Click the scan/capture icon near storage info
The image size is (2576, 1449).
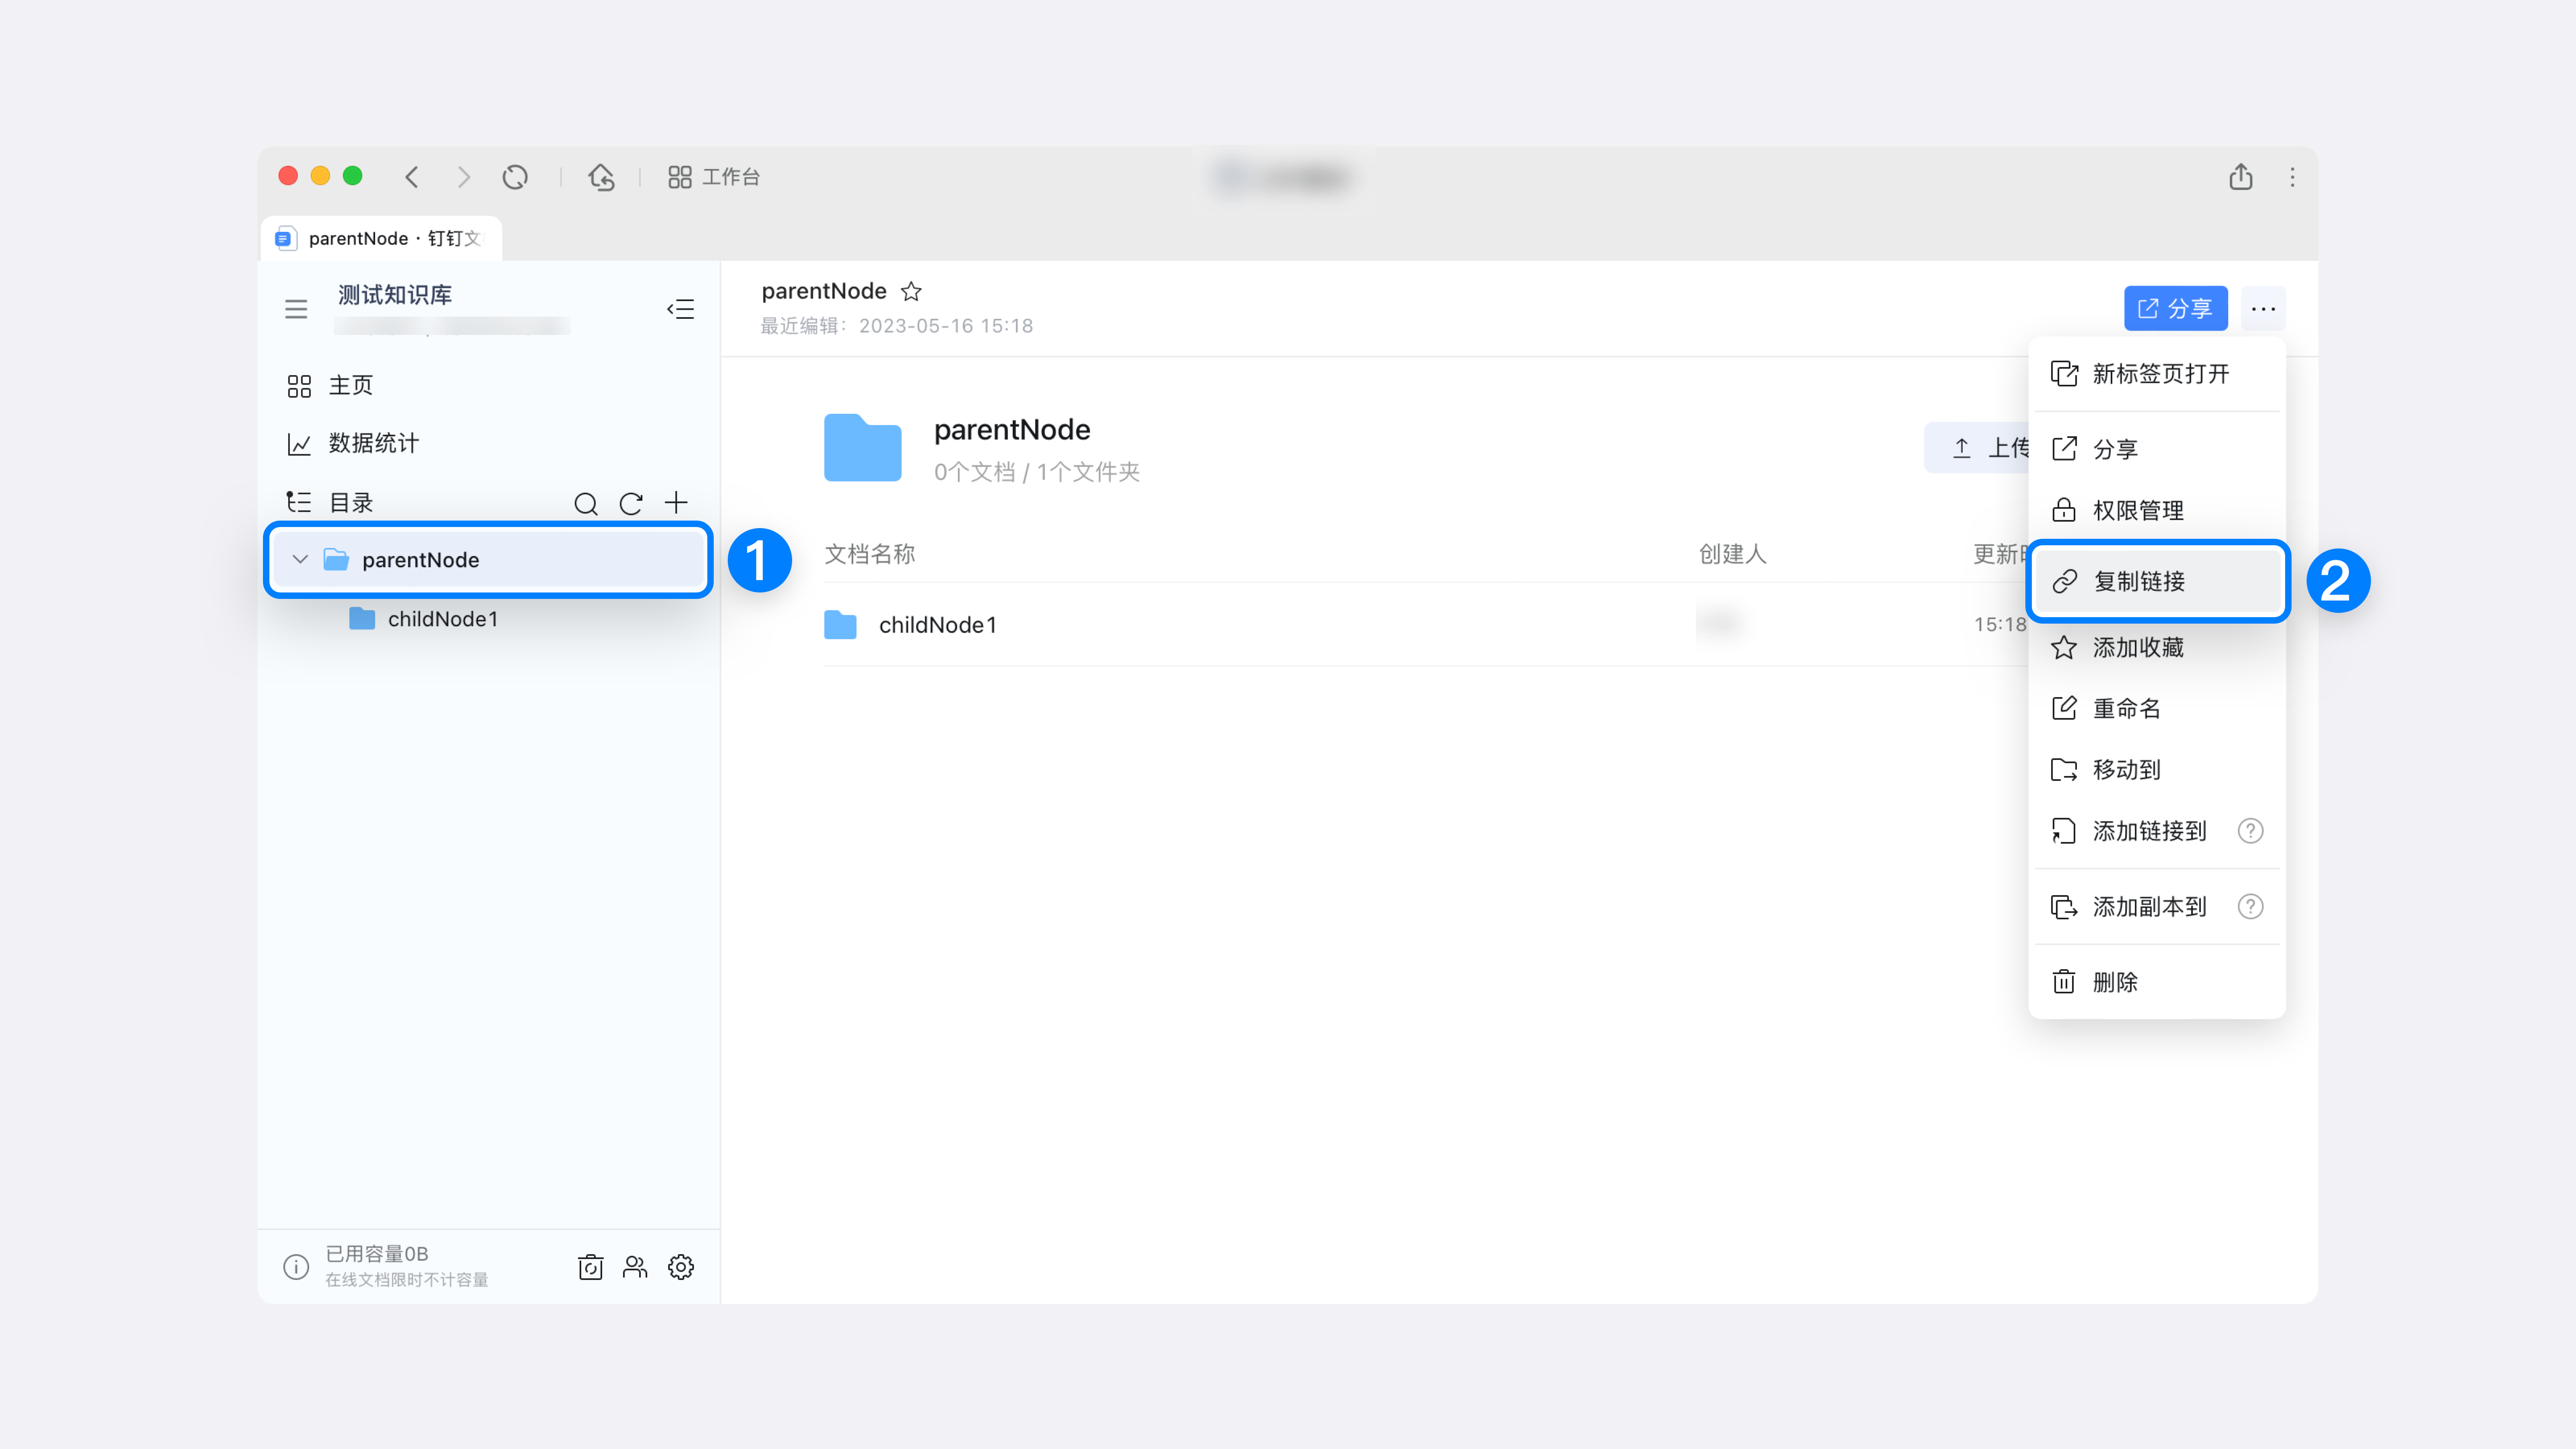(x=590, y=1266)
